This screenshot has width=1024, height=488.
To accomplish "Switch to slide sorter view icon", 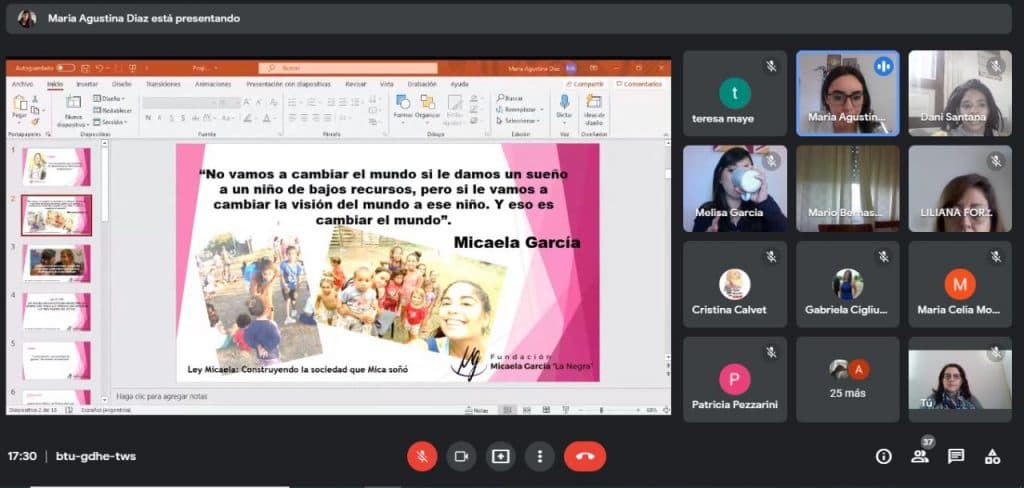I will tap(526, 410).
